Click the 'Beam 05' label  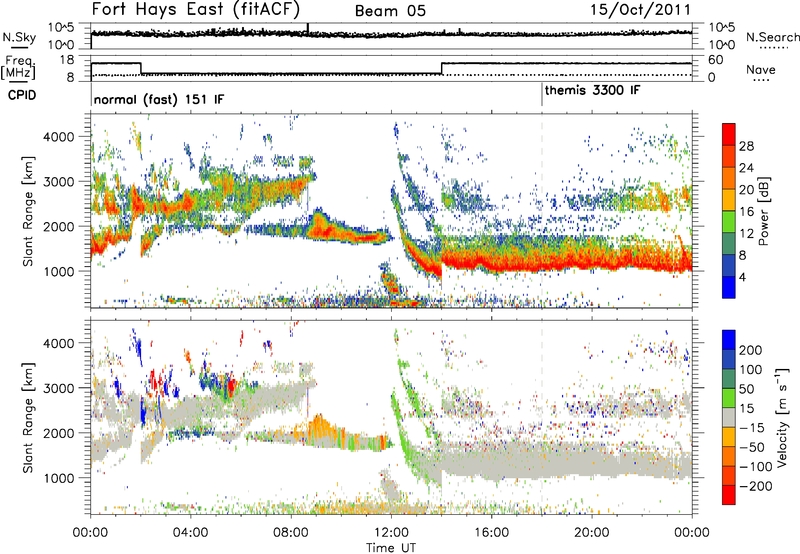[x=390, y=11]
